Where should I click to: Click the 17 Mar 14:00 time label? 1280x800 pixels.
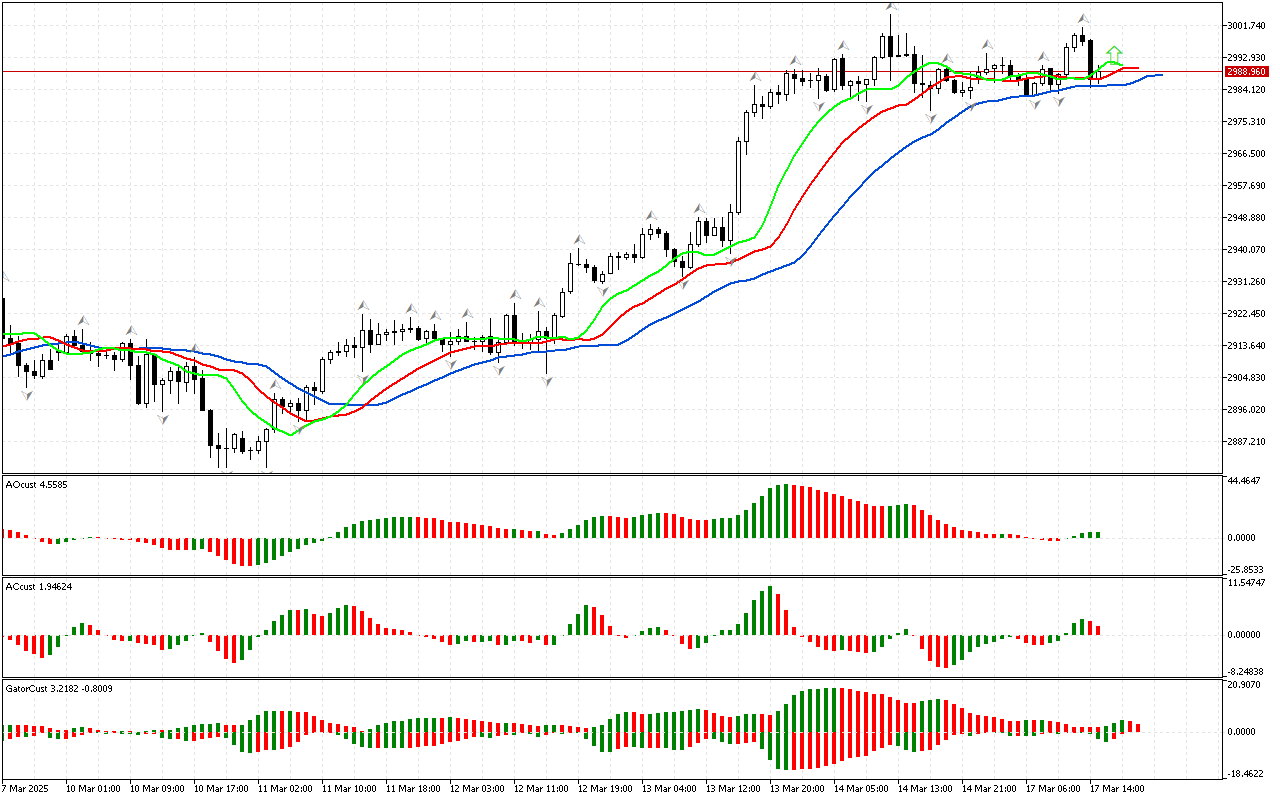coord(1117,788)
